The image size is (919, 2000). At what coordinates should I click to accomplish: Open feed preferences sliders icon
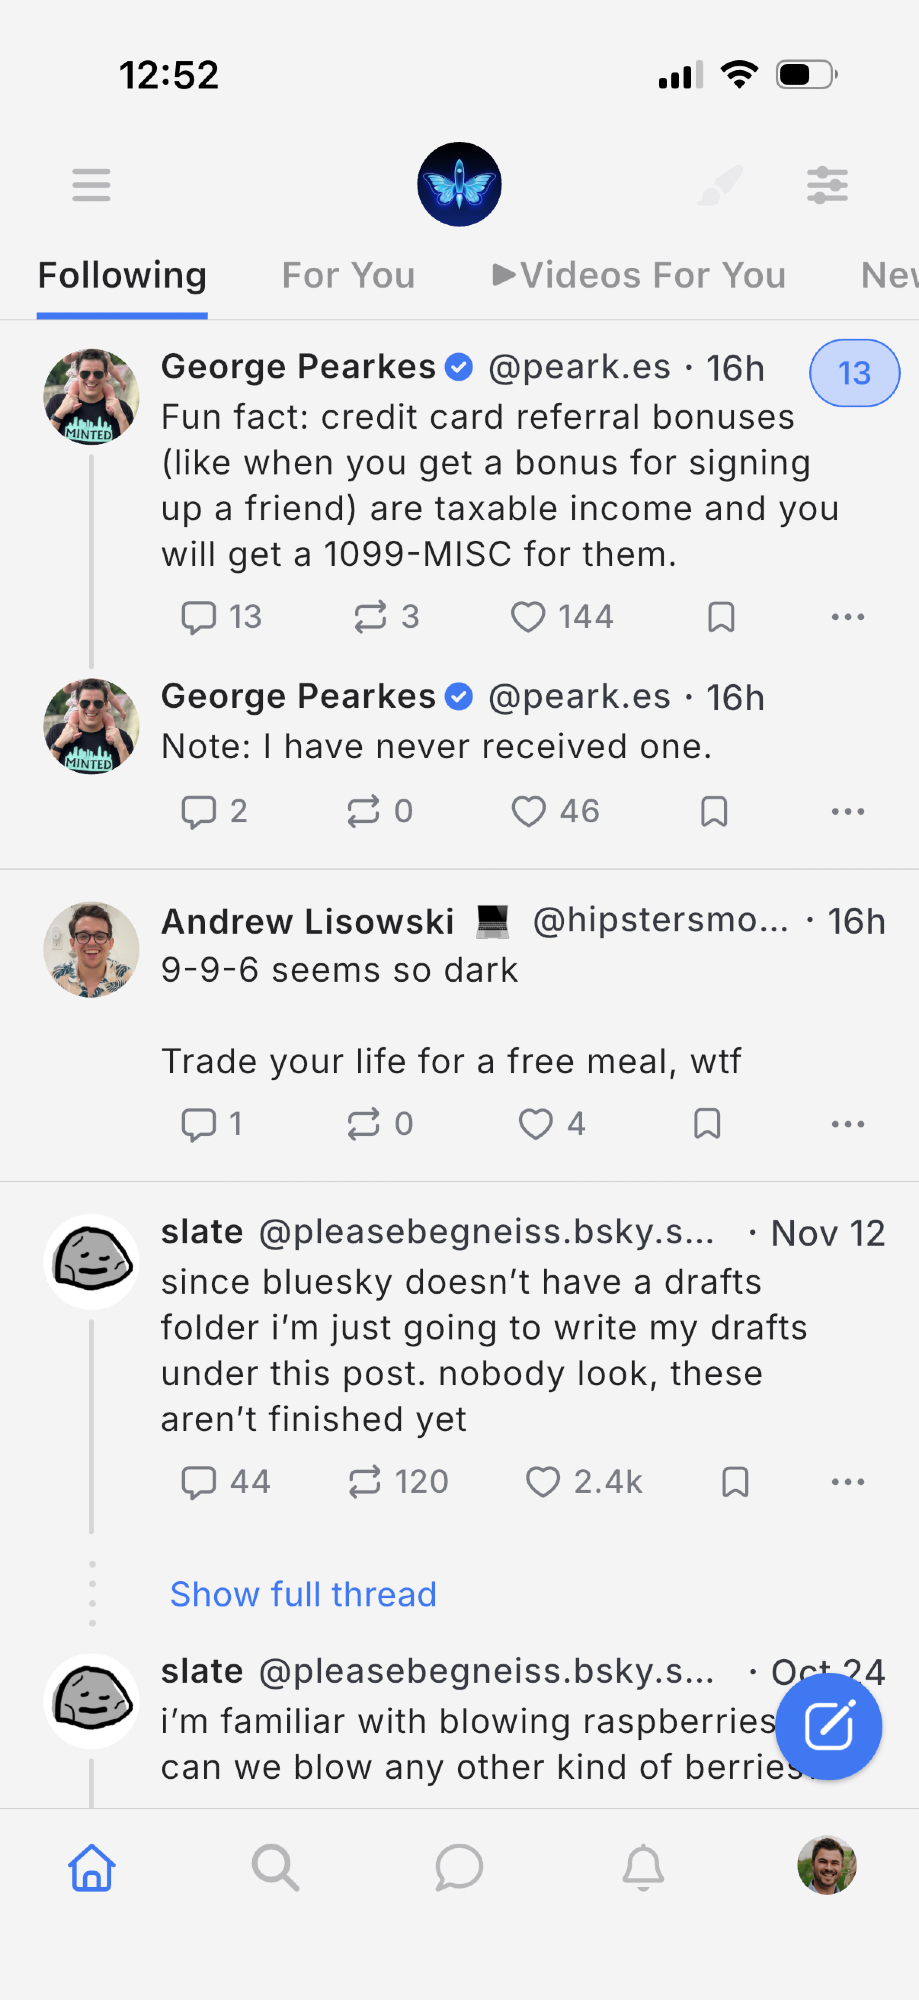[x=827, y=185]
